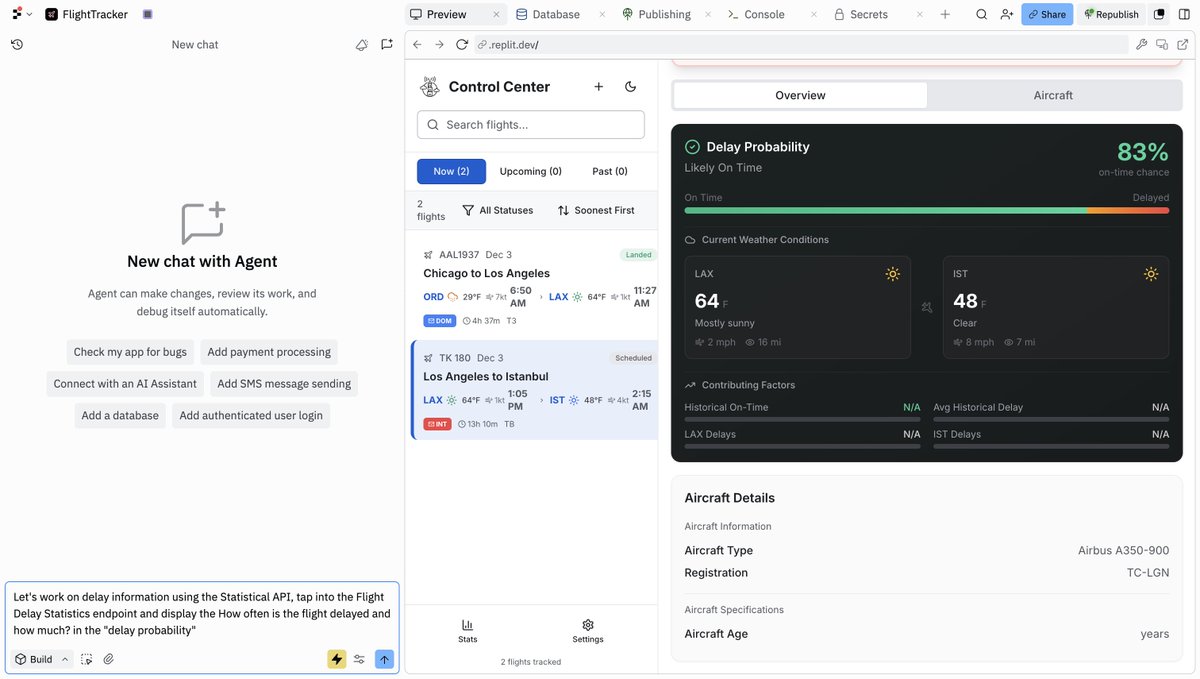Open the Soonest First sort dropdown
This screenshot has height=679, width=1200.
coord(596,210)
